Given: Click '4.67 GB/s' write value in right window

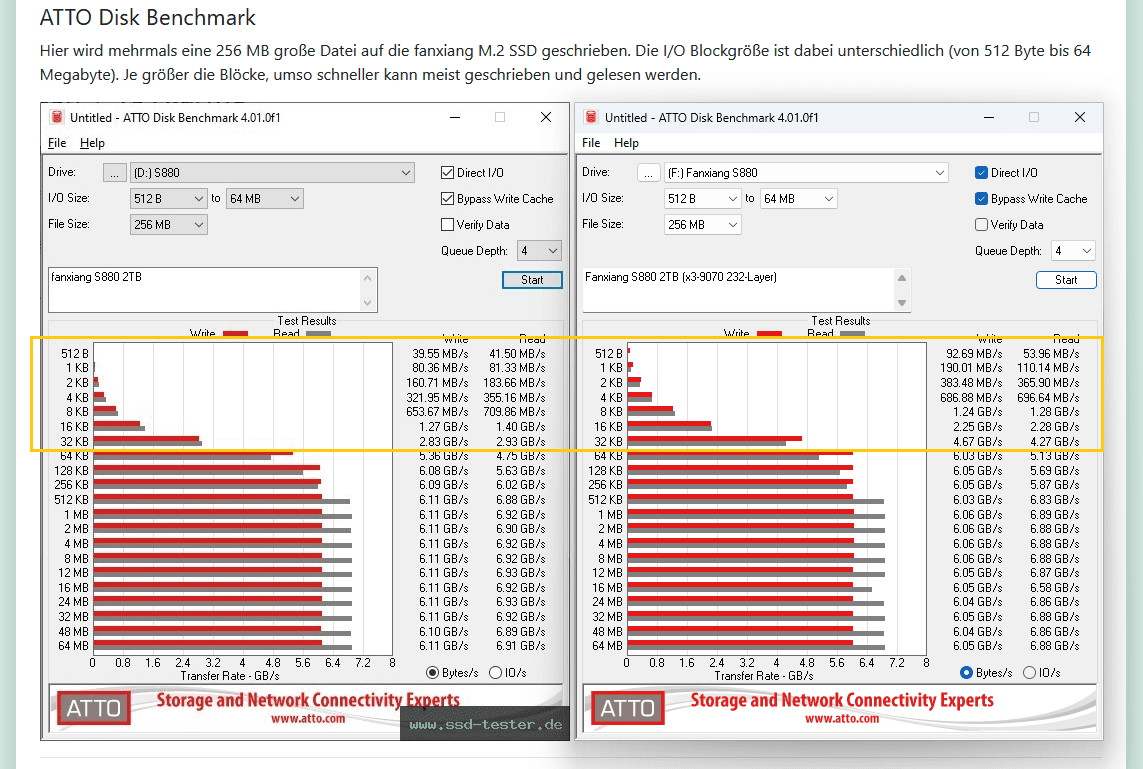Looking at the screenshot, I should [978, 442].
